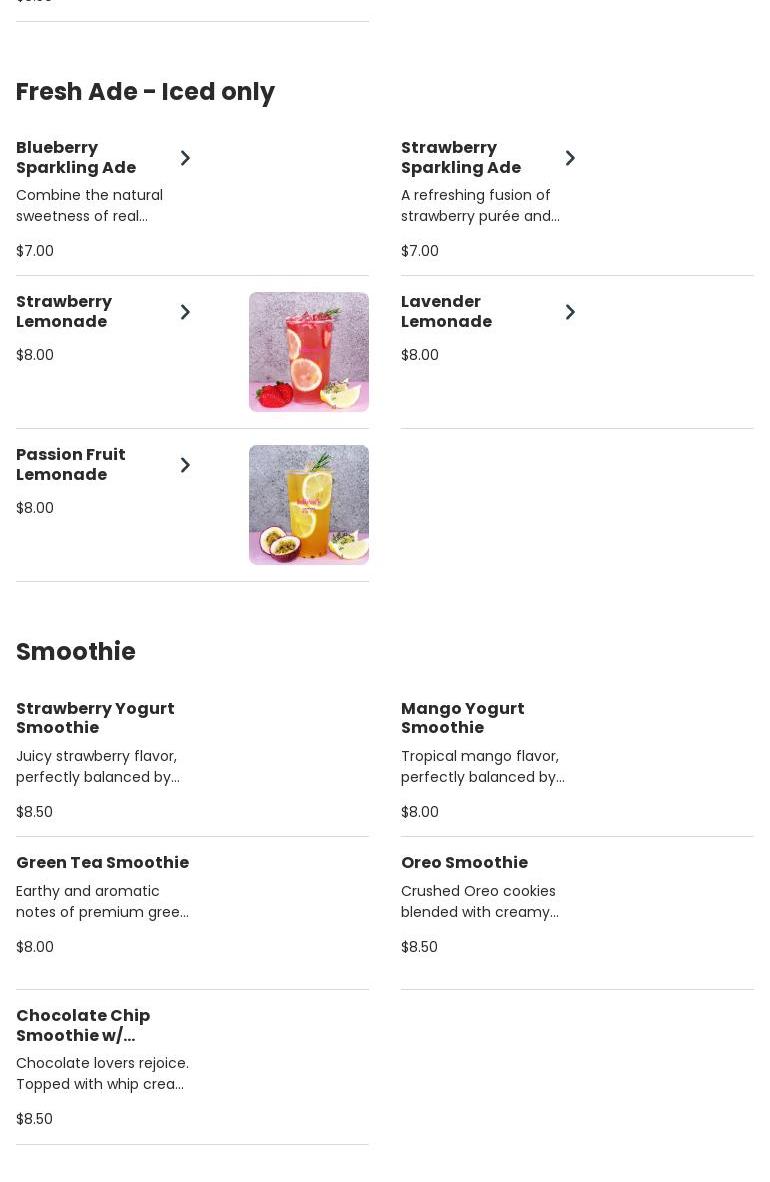Click the Smoothie section heading

tap(76, 652)
